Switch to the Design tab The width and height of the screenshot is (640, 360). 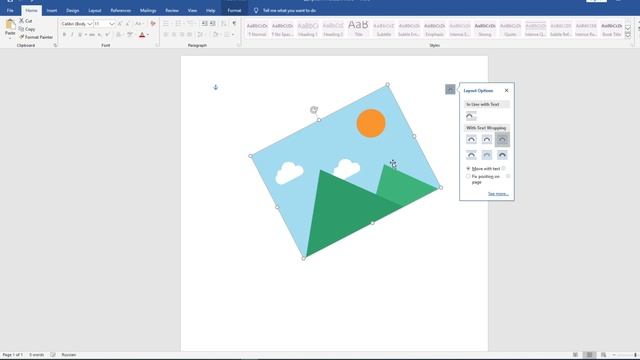tap(73, 10)
